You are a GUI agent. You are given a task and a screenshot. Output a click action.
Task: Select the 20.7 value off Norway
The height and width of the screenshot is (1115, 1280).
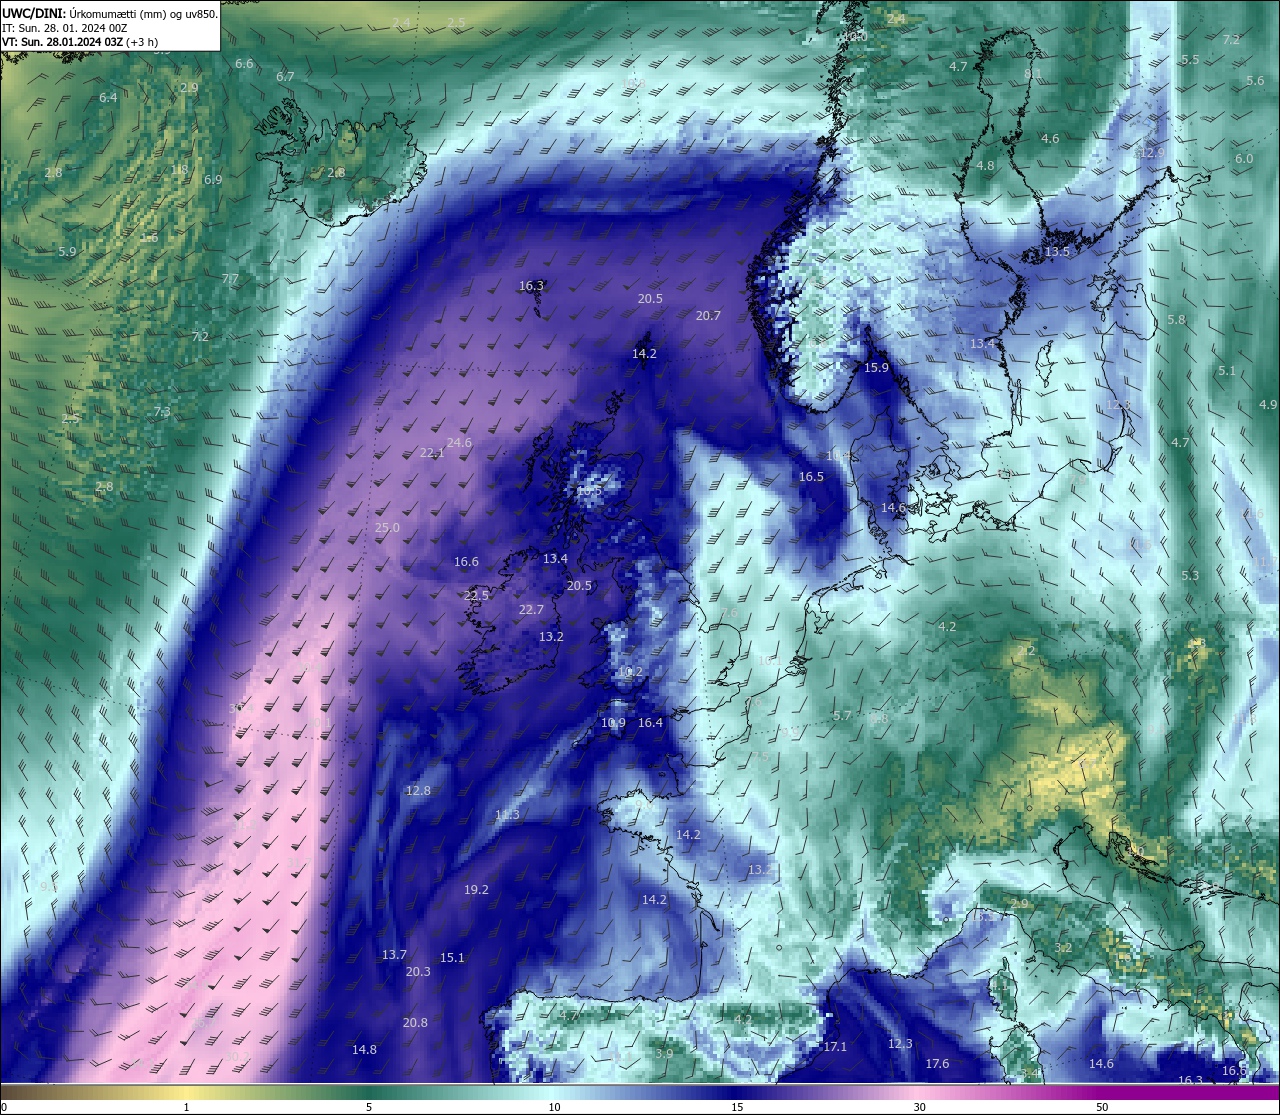tap(708, 315)
